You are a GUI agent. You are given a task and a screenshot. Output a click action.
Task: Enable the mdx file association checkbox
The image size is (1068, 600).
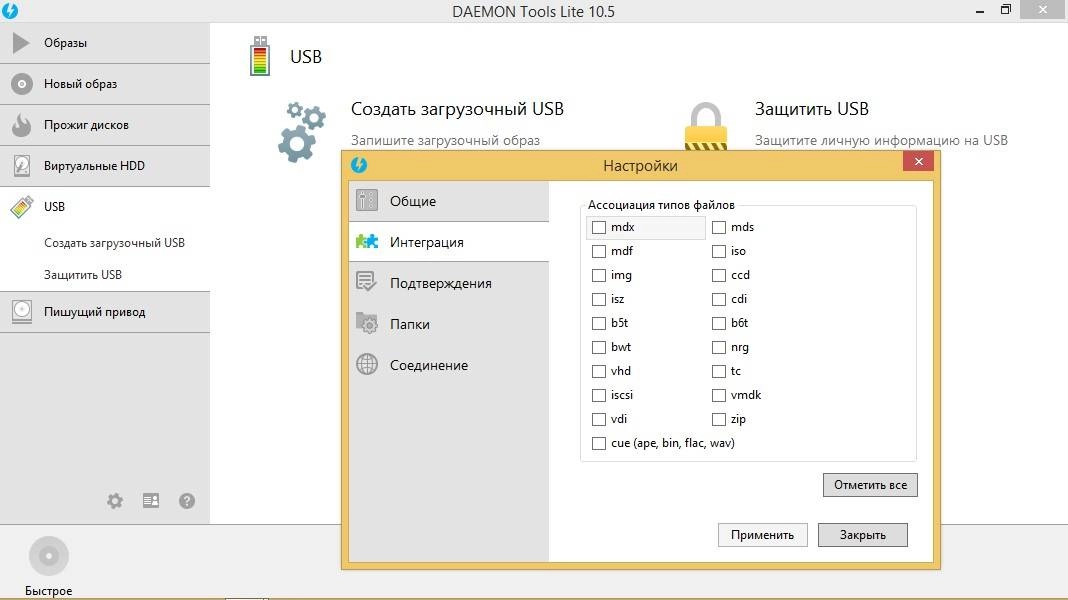click(599, 227)
